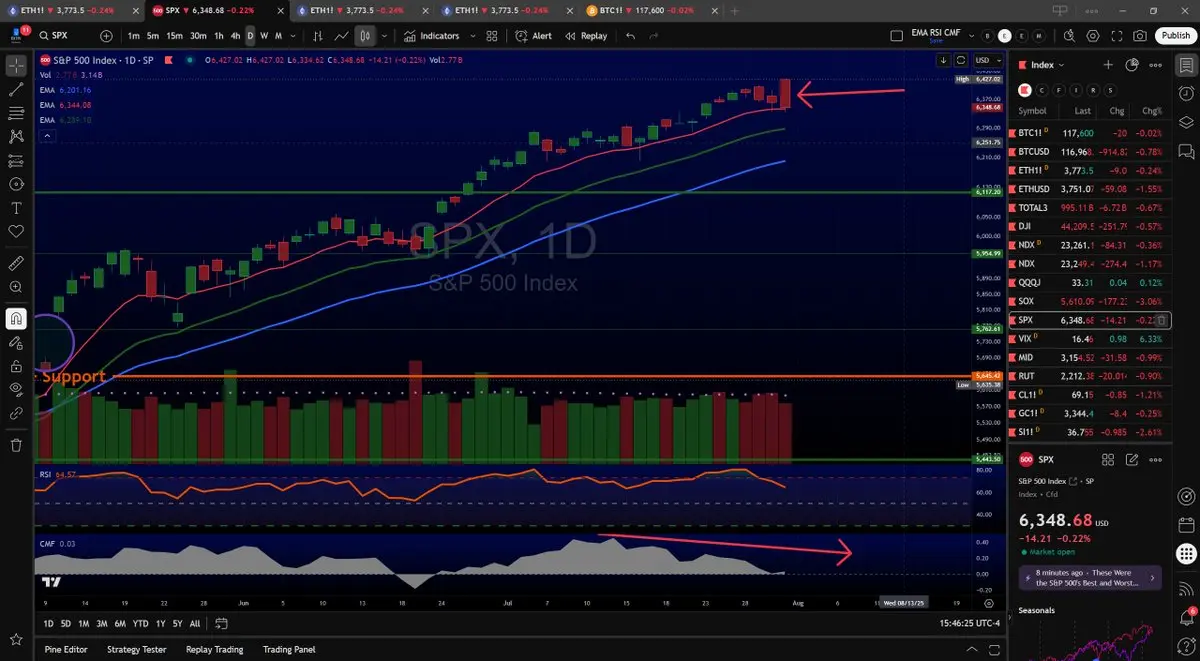Screen dimensions: 1200x661
Task: Open the Trading Panel tab
Action: [x=289, y=649]
